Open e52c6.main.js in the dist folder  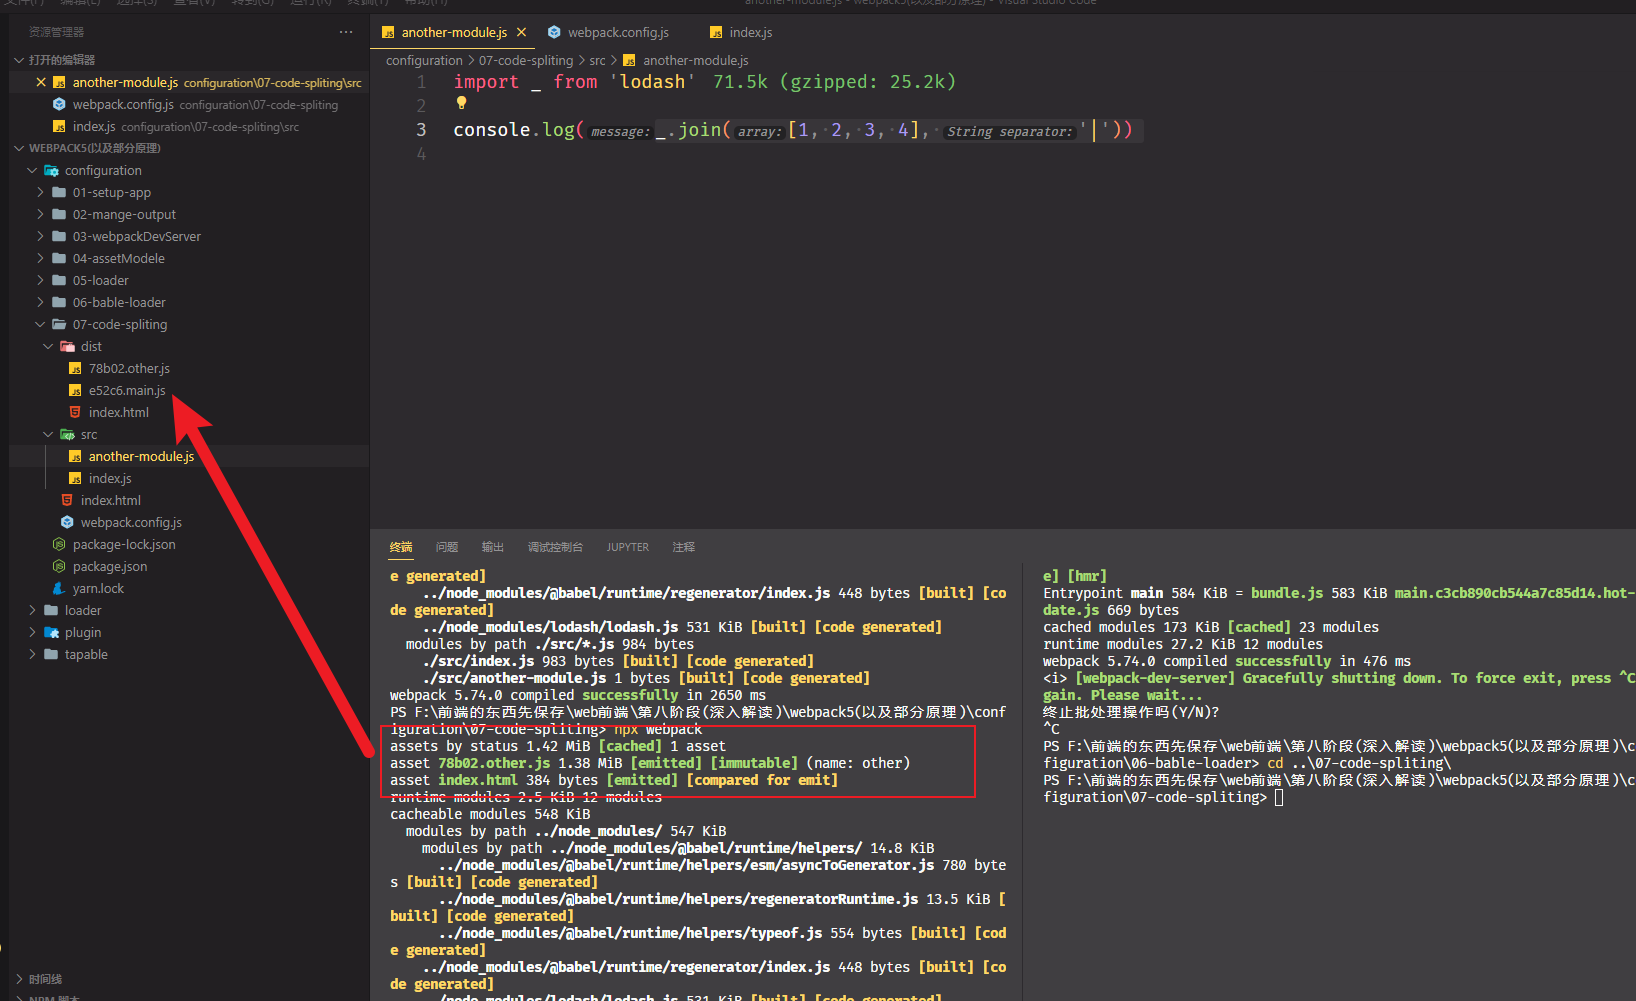click(x=127, y=390)
